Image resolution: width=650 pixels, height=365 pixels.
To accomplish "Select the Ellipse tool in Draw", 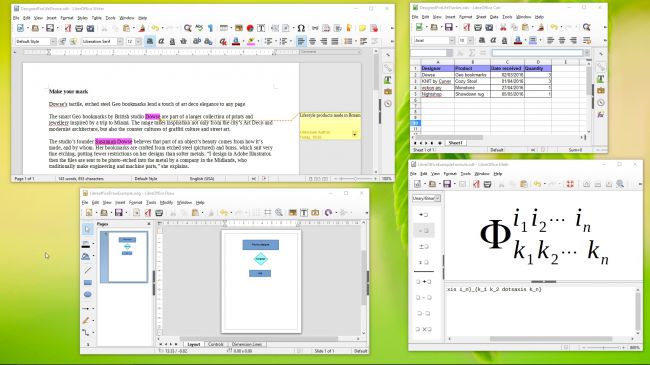I will (87, 294).
